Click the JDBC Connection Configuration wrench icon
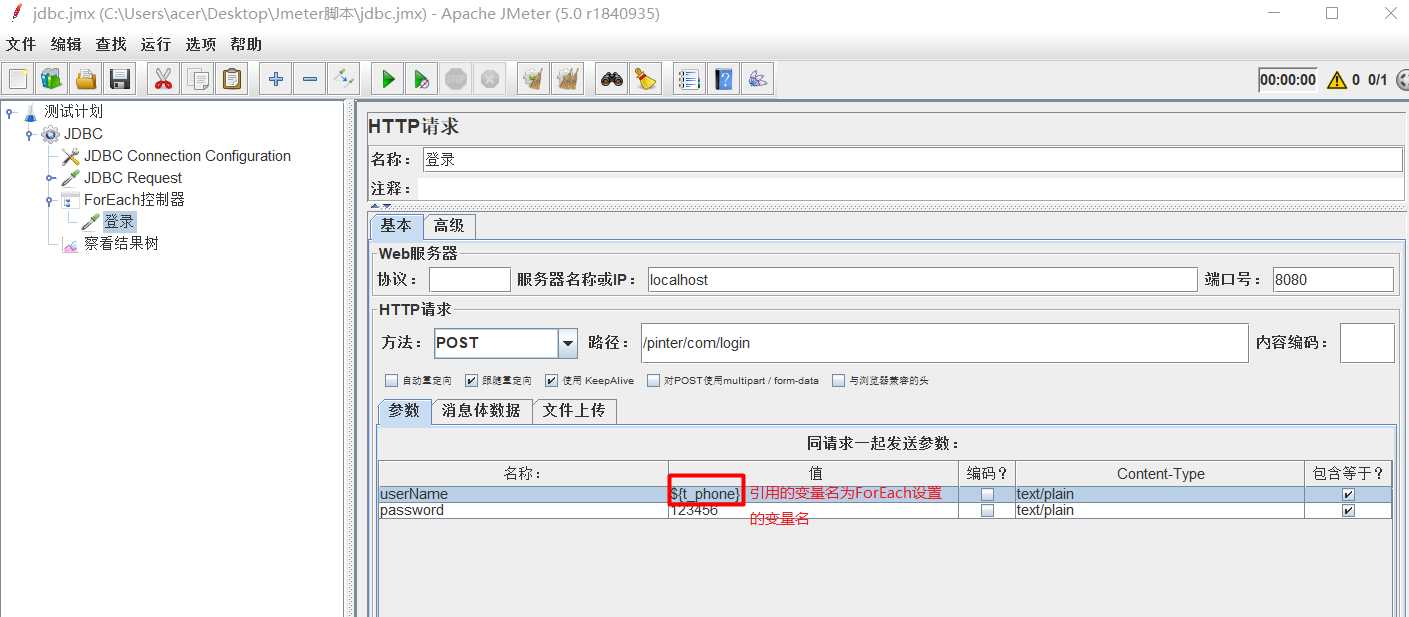 click(70, 156)
